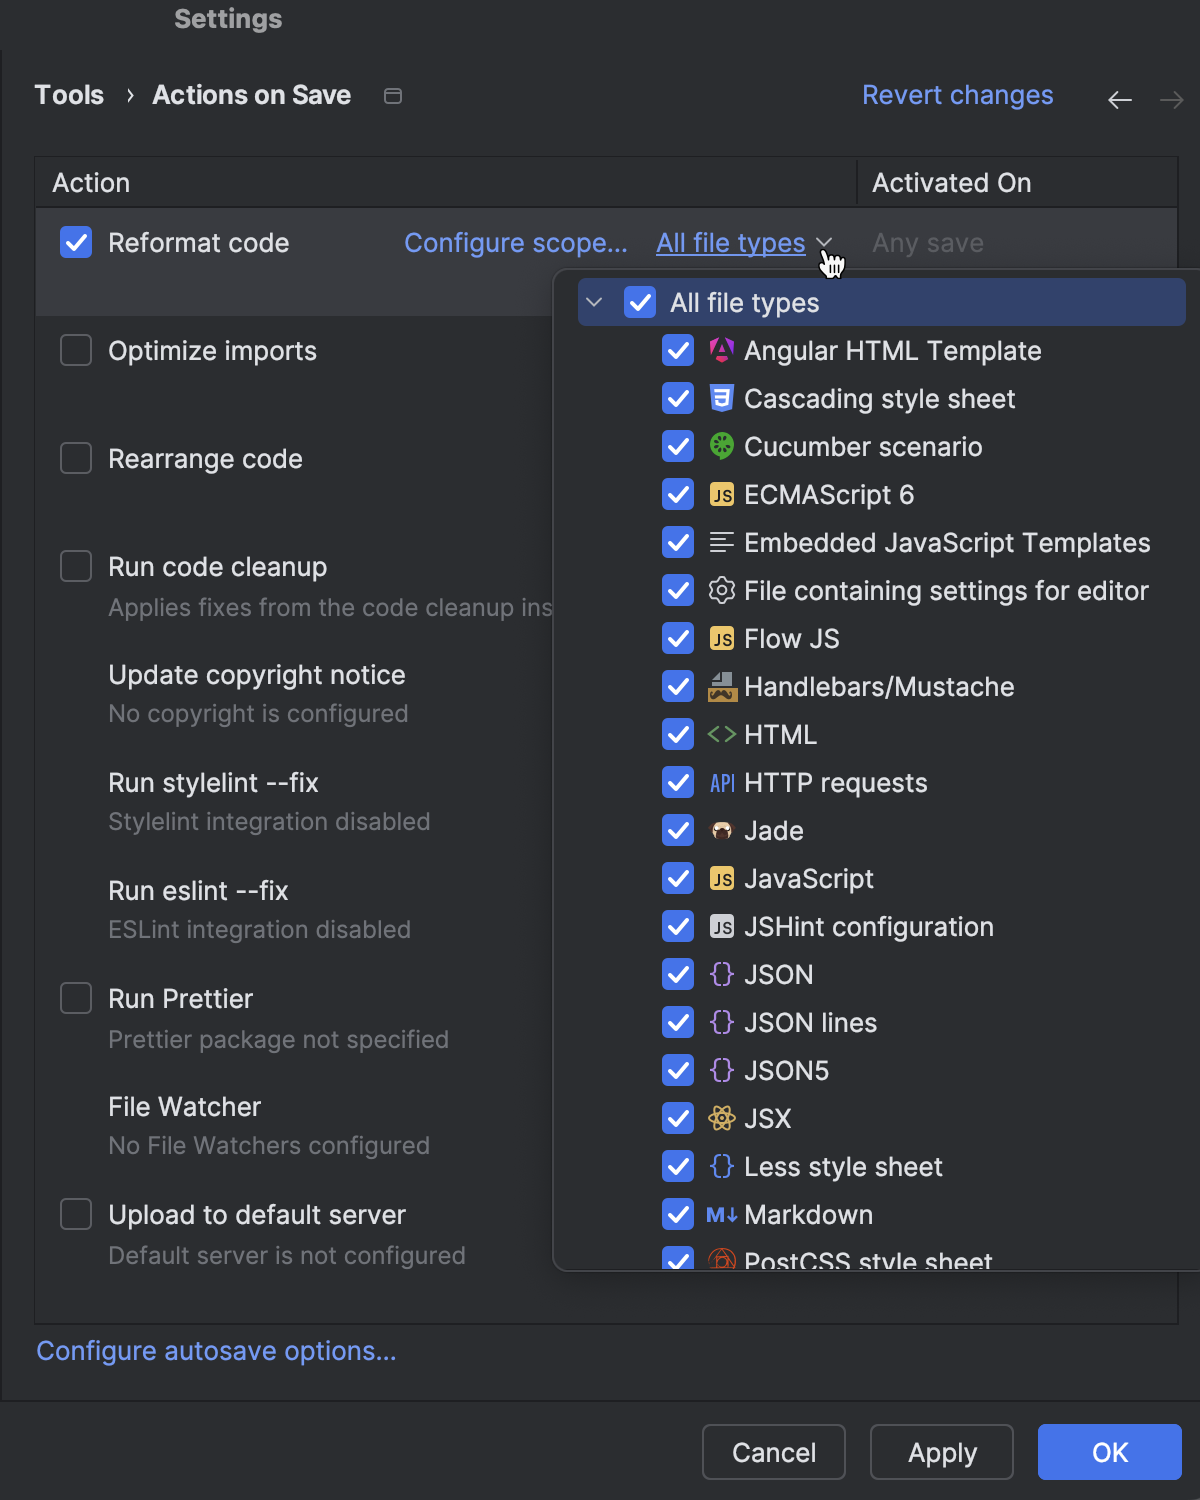Click the Angular HTML Template icon
The image size is (1200, 1500).
(x=721, y=351)
